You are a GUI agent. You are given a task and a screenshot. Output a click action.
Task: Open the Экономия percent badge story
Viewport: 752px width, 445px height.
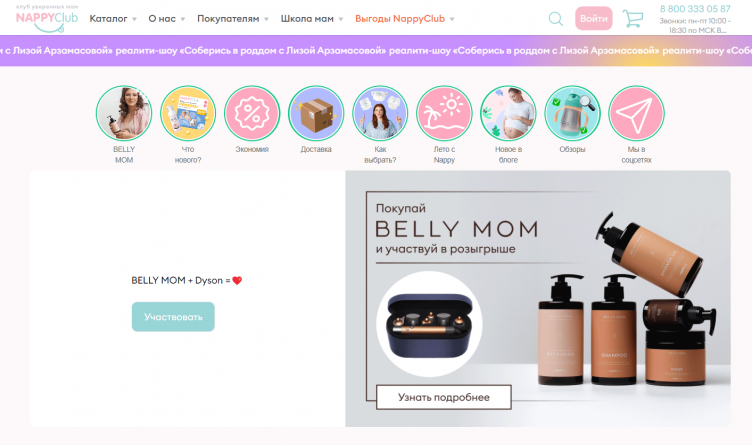pyautogui.click(x=252, y=113)
